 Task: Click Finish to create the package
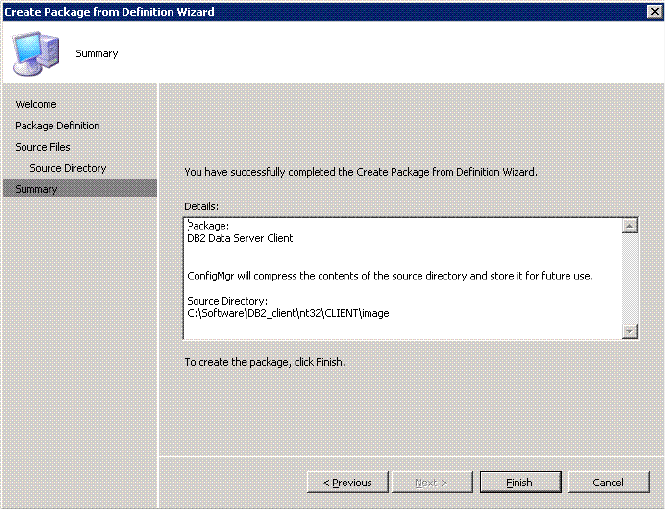519,482
